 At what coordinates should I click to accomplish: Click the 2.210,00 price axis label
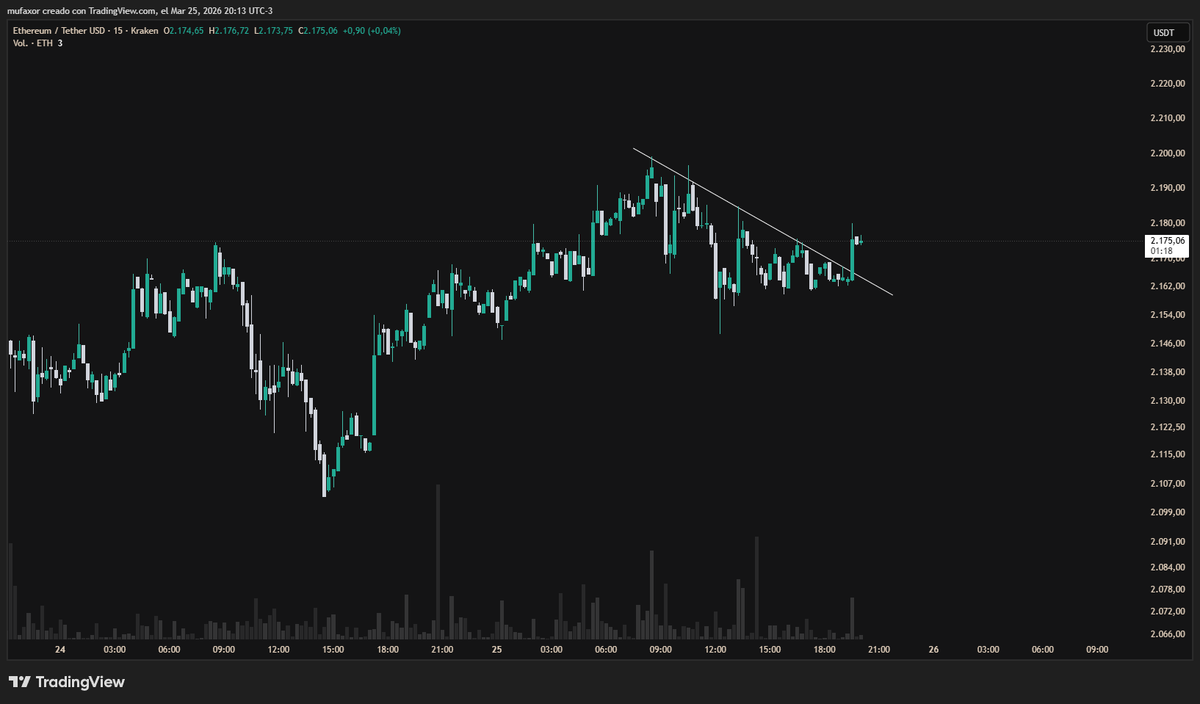click(1167, 118)
